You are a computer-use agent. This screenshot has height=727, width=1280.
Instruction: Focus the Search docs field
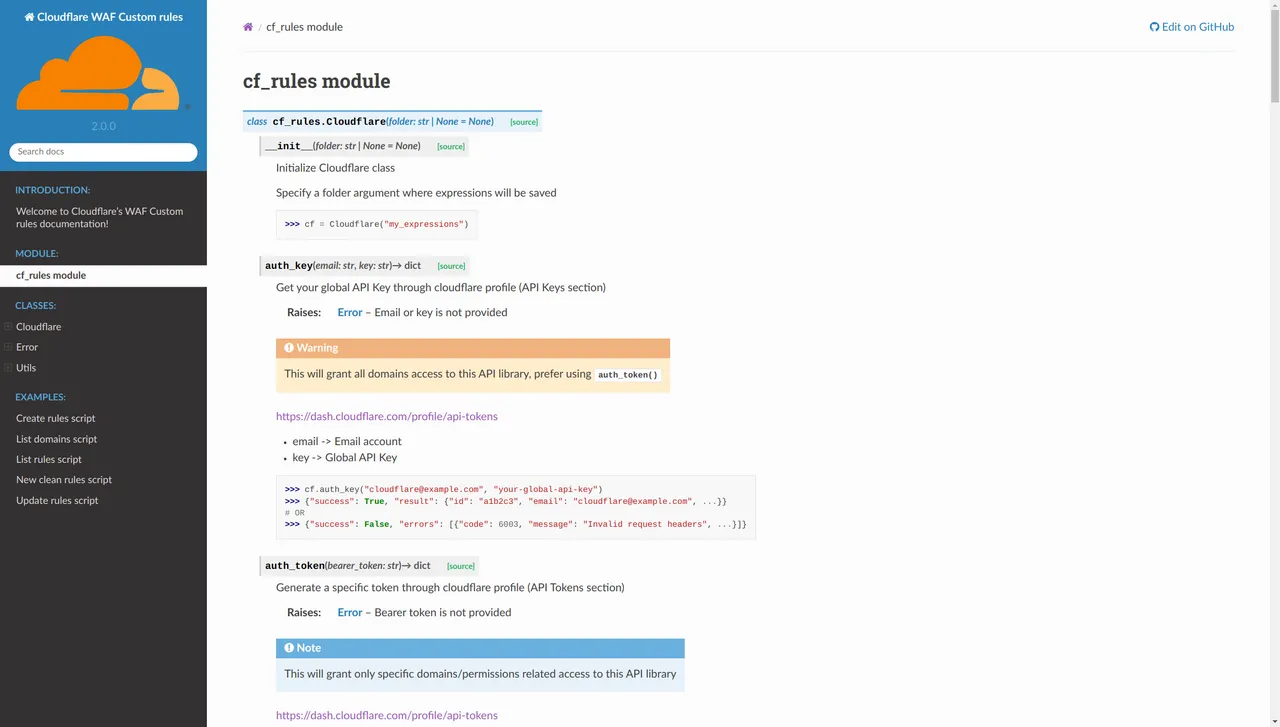(x=103, y=152)
